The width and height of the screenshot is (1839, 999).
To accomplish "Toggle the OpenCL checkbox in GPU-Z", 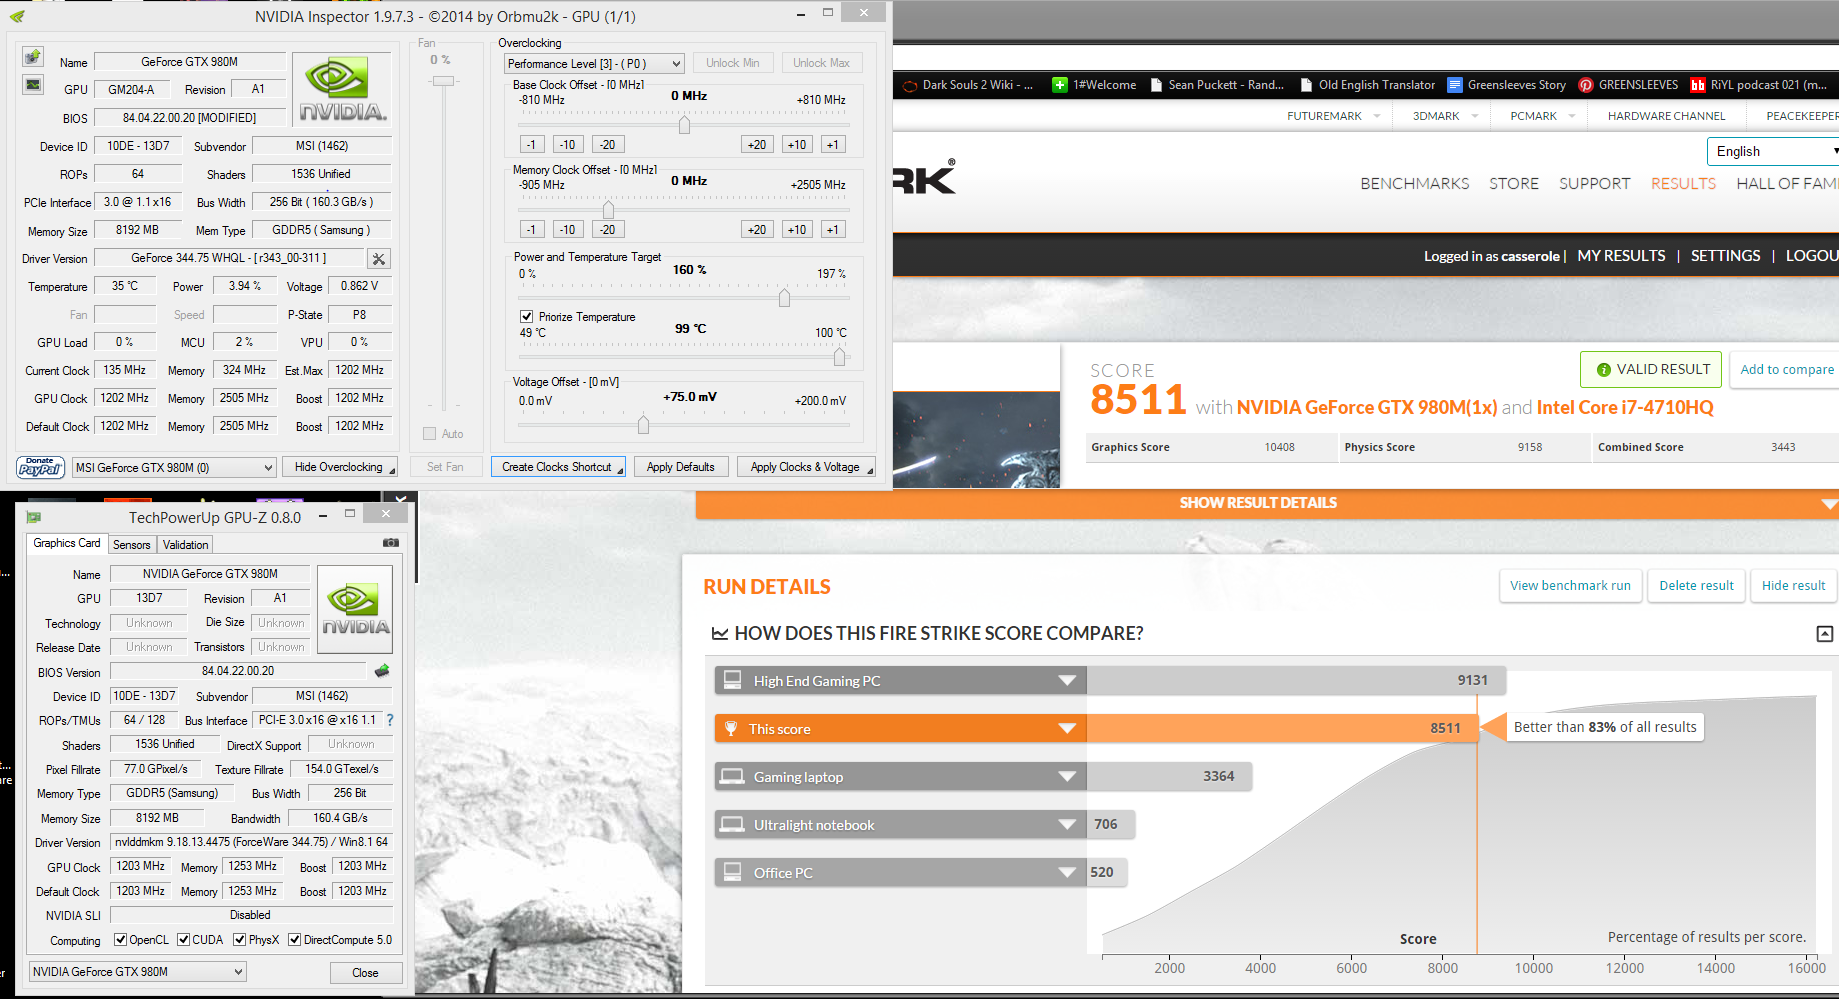I will [121, 939].
